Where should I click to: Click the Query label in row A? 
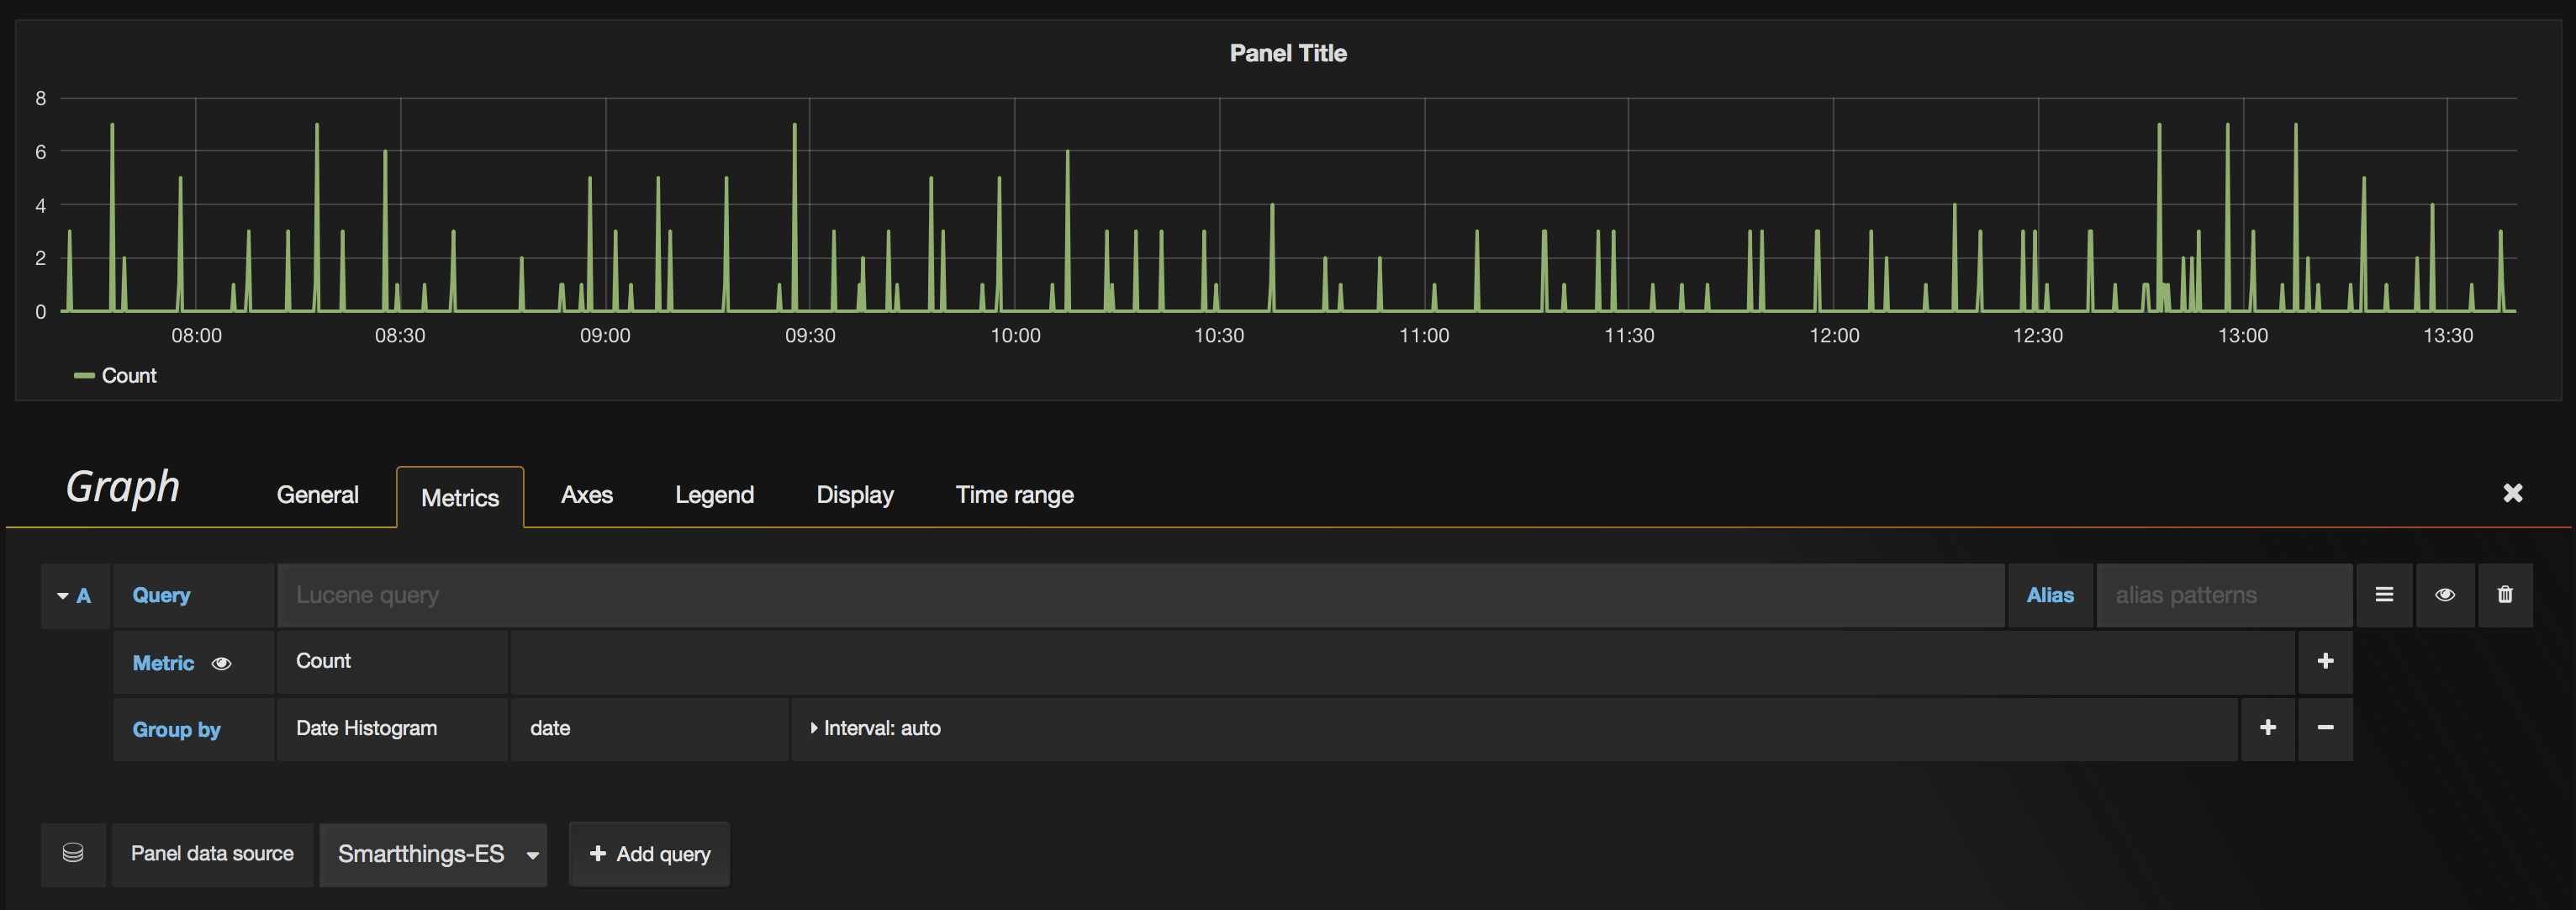coord(161,595)
